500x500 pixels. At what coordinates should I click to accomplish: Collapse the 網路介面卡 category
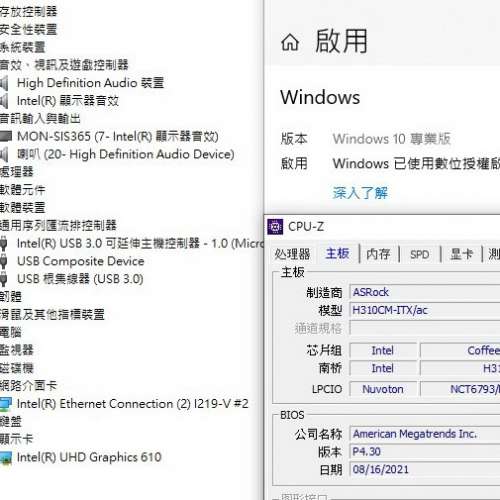(28, 386)
